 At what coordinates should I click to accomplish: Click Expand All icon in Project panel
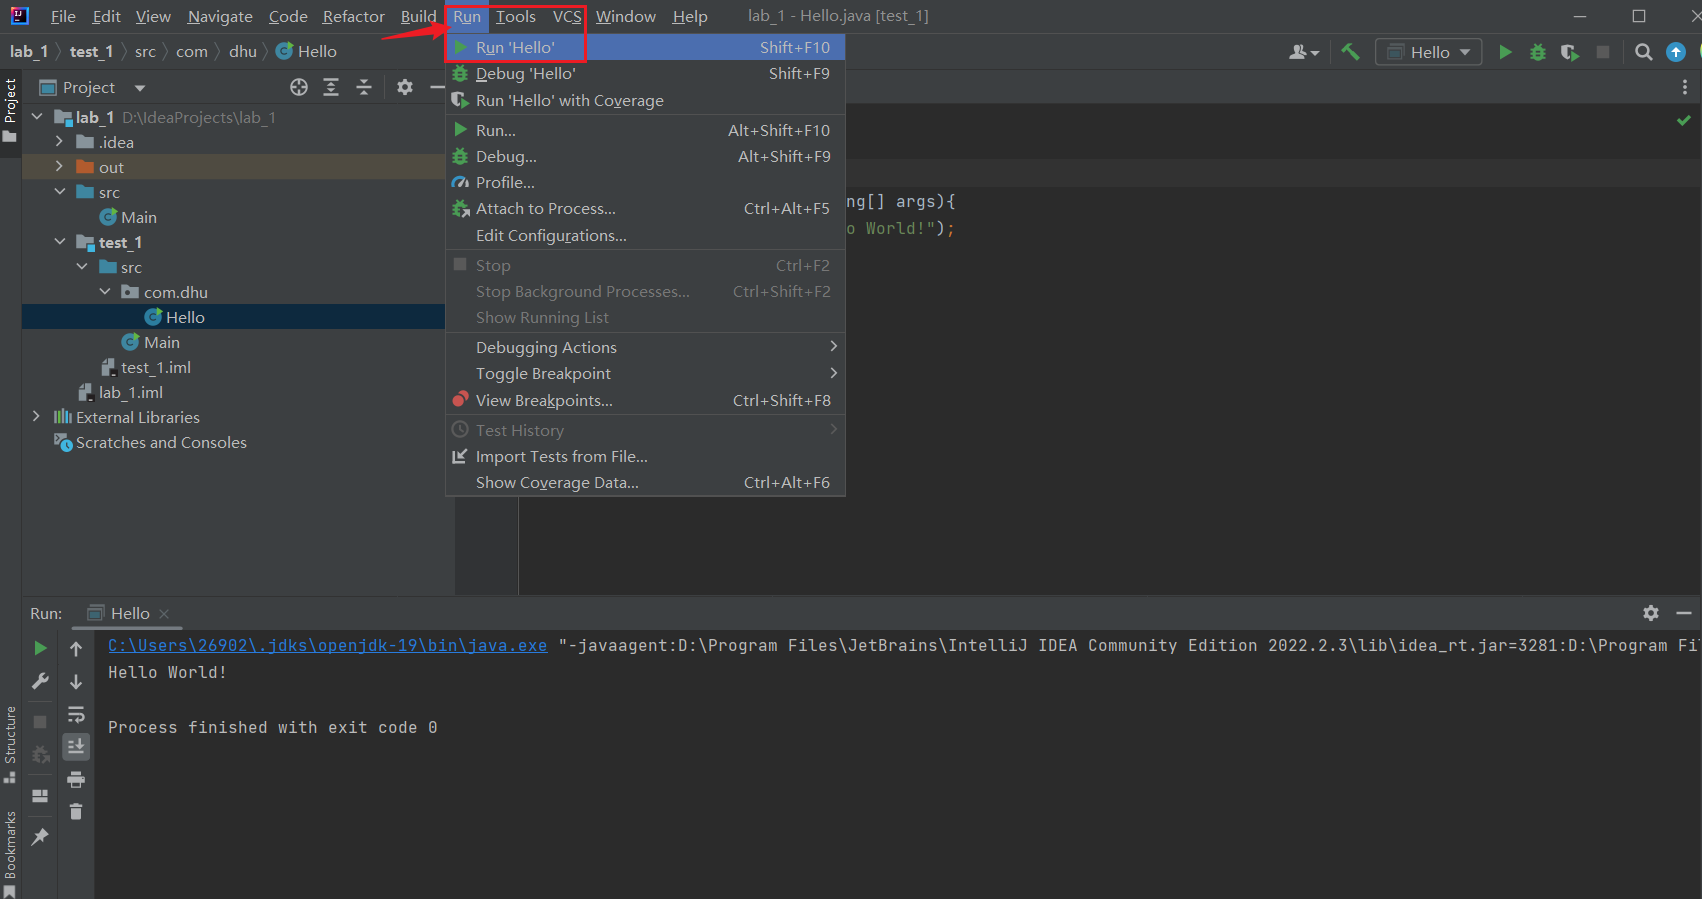pos(331,87)
